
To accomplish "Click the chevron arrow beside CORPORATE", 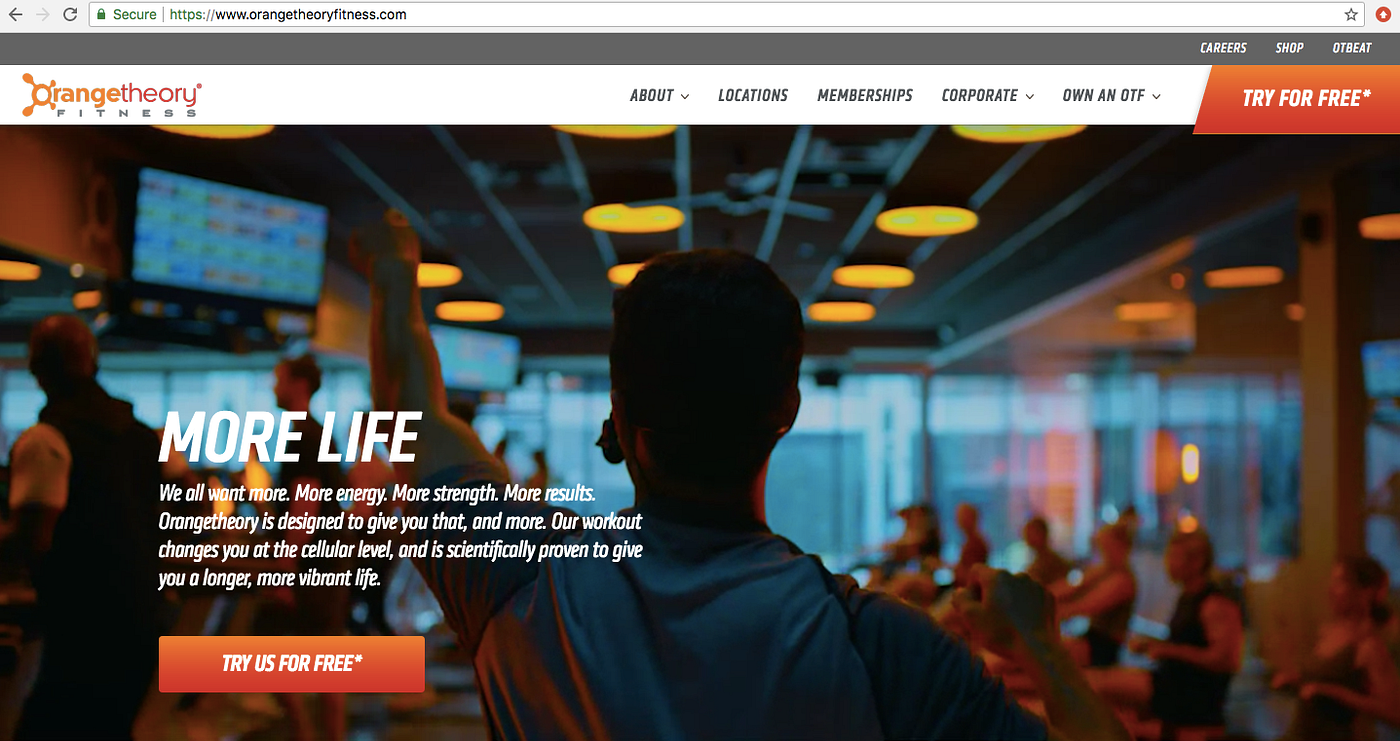I will click(1028, 96).
